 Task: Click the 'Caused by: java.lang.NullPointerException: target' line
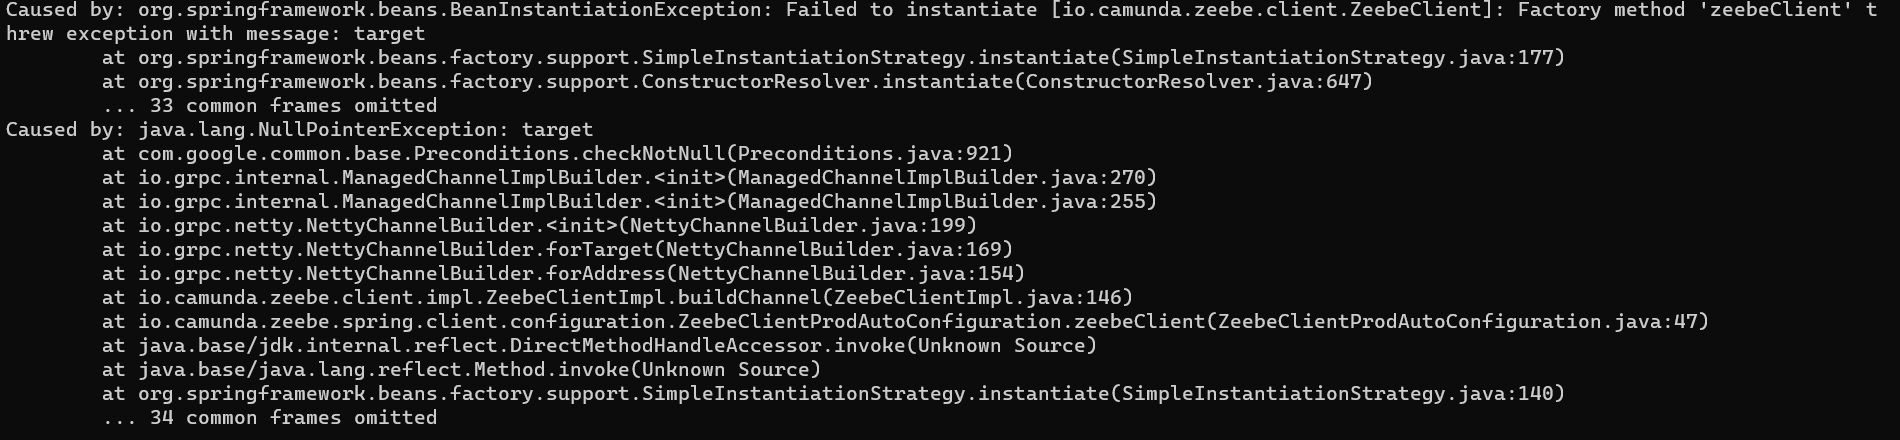[x=300, y=130]
